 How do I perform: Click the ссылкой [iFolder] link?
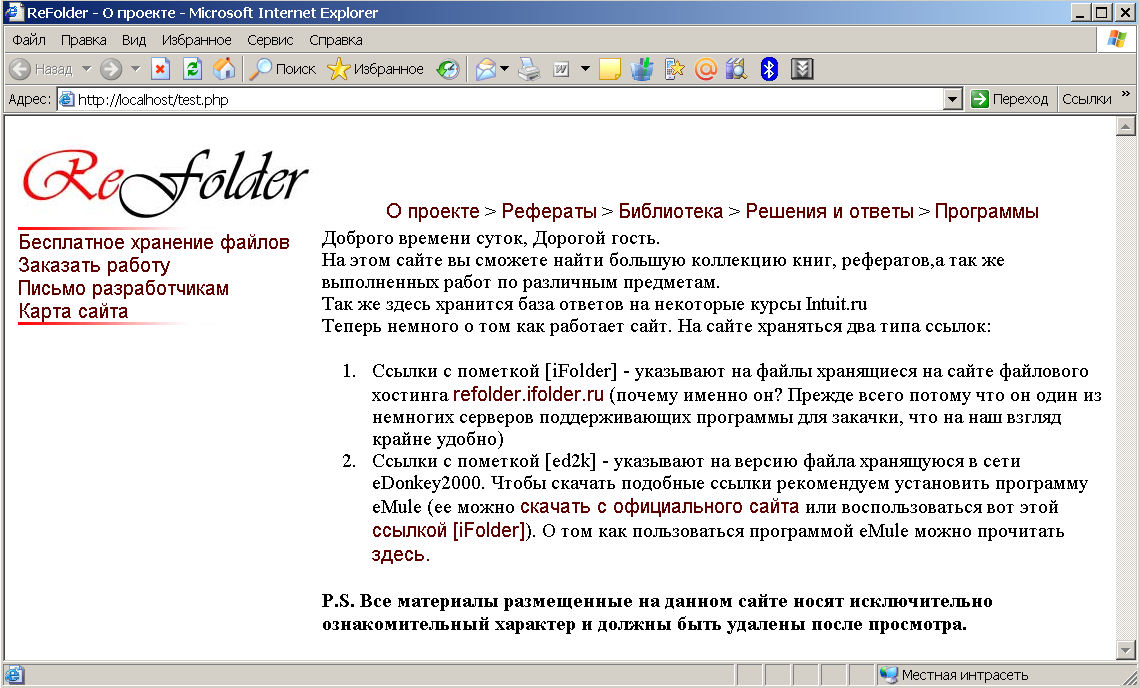point(449,530)
